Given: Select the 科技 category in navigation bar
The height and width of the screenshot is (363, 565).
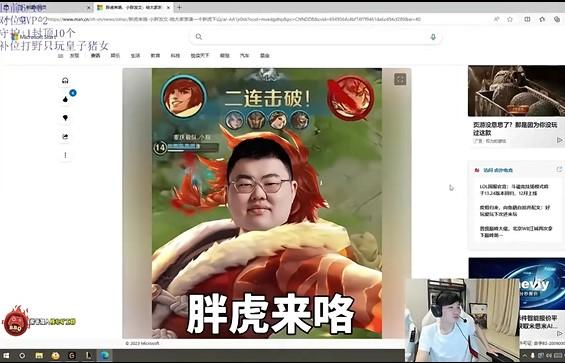Looking at the screenshot, I should pyautogui.click(x=175, y=56).
